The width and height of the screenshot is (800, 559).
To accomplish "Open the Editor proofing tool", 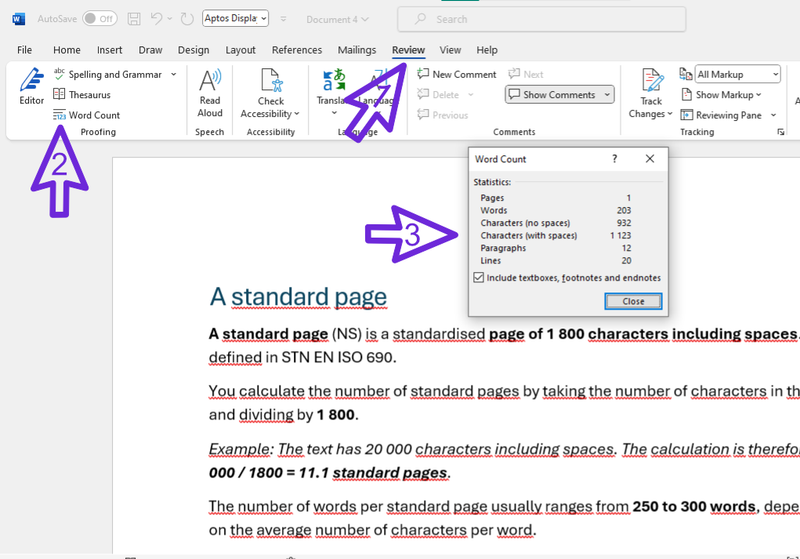I will [31, 86].
